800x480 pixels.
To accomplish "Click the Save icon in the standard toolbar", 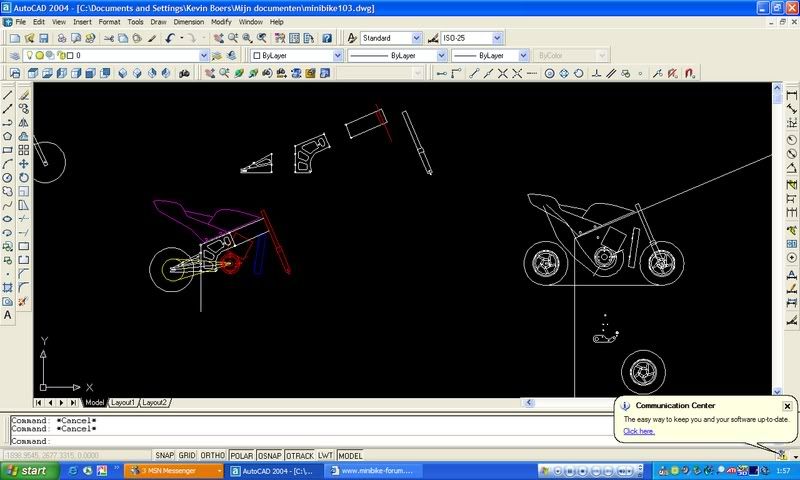I will pyautogui.click(x=46, y=38).
